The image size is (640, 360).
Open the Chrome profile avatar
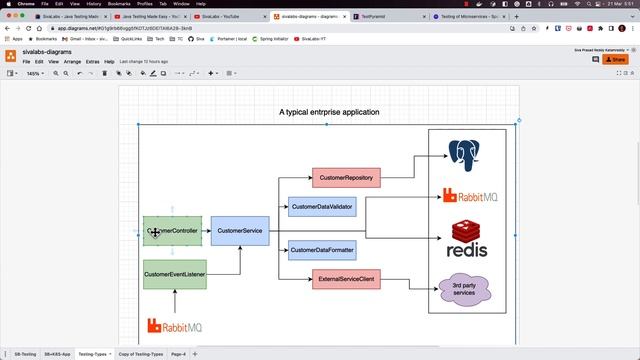pyautogui.click(x=622, y=28)
